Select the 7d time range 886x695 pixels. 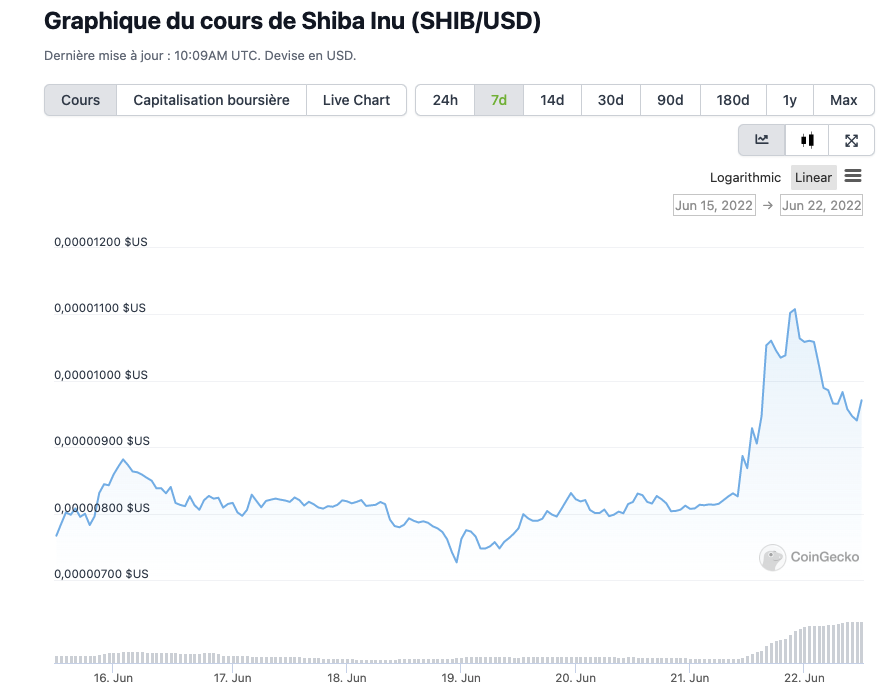click(498, 100)
